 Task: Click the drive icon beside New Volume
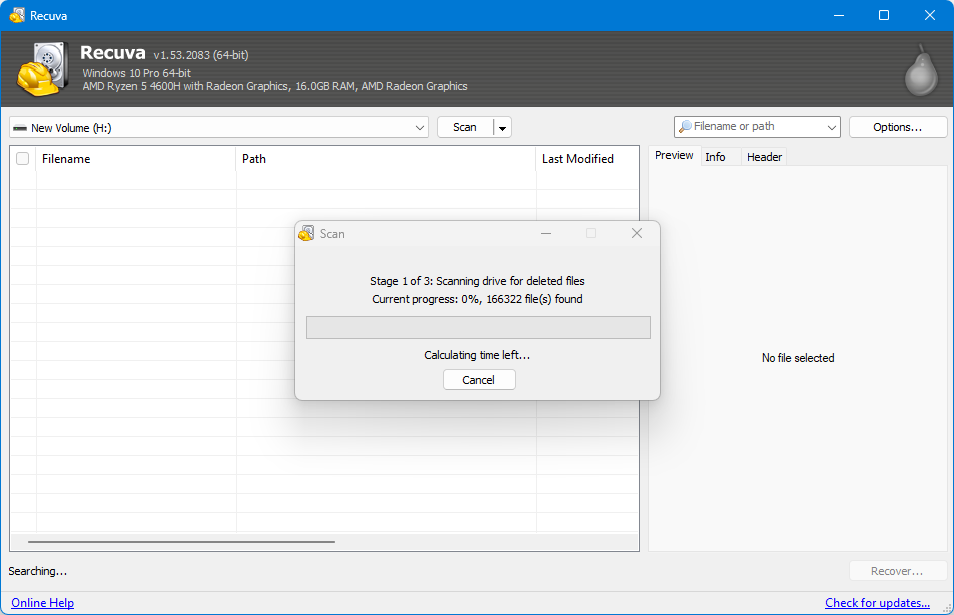click(20, 128)
